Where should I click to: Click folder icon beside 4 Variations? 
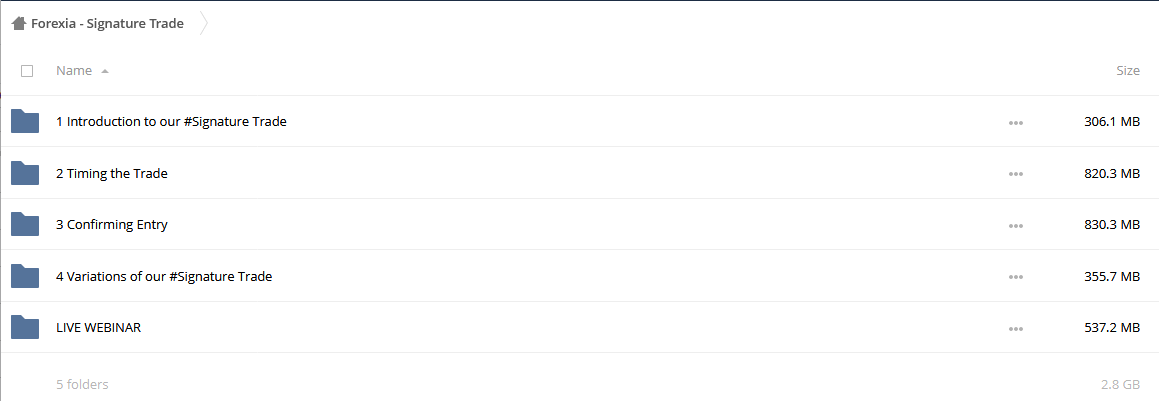pos(25,276)
